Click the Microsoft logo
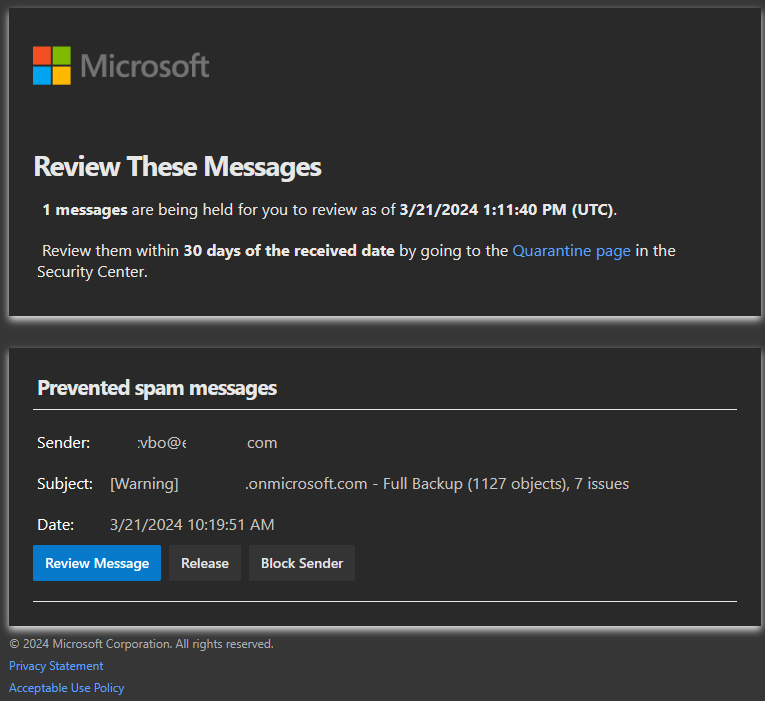 121,66
